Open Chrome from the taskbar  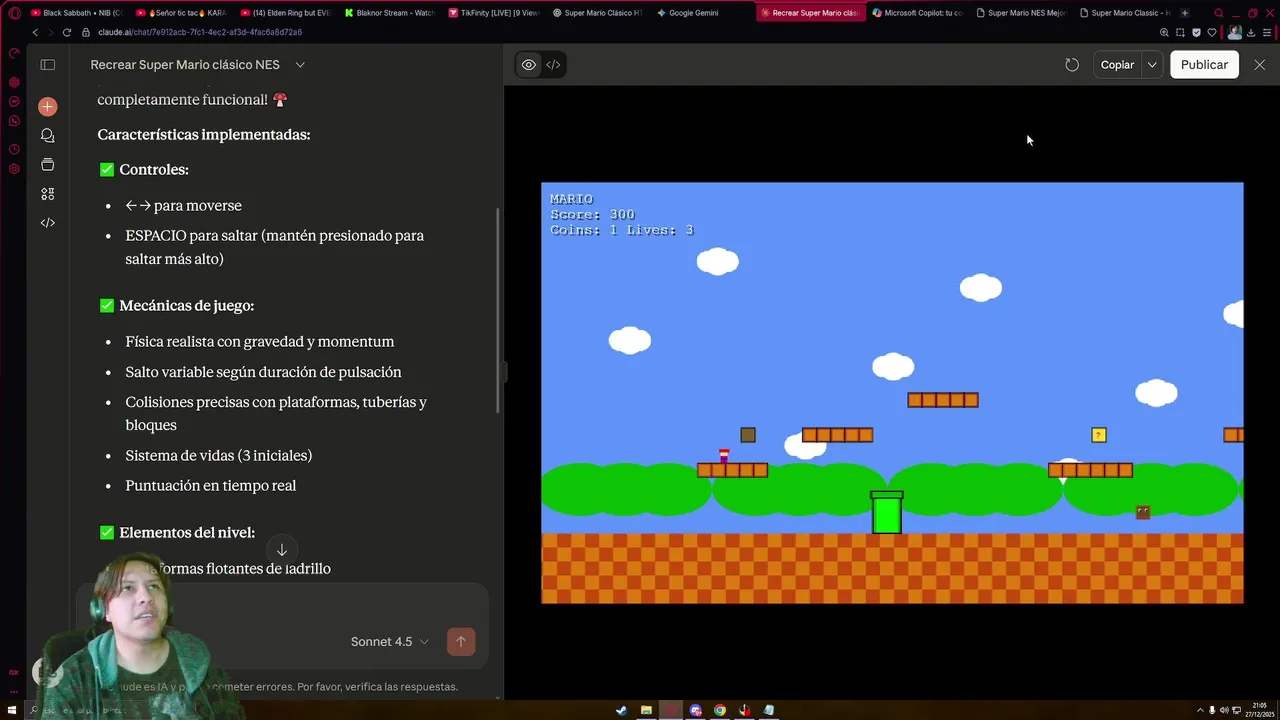click(x=720, y=711)
